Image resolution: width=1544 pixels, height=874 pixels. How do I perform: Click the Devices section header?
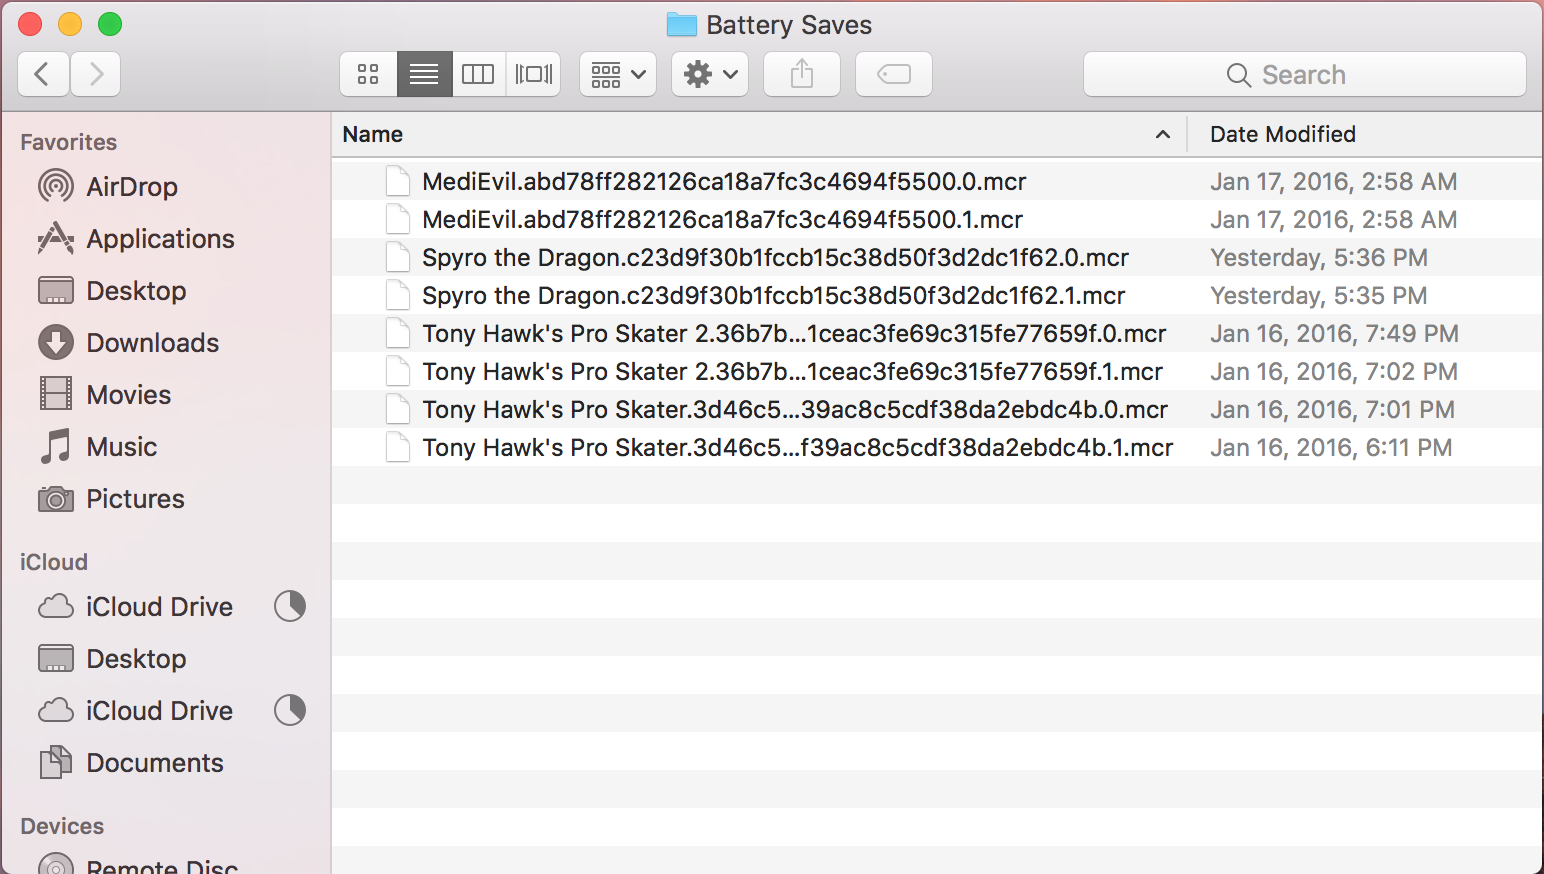(x=62, y=826)
